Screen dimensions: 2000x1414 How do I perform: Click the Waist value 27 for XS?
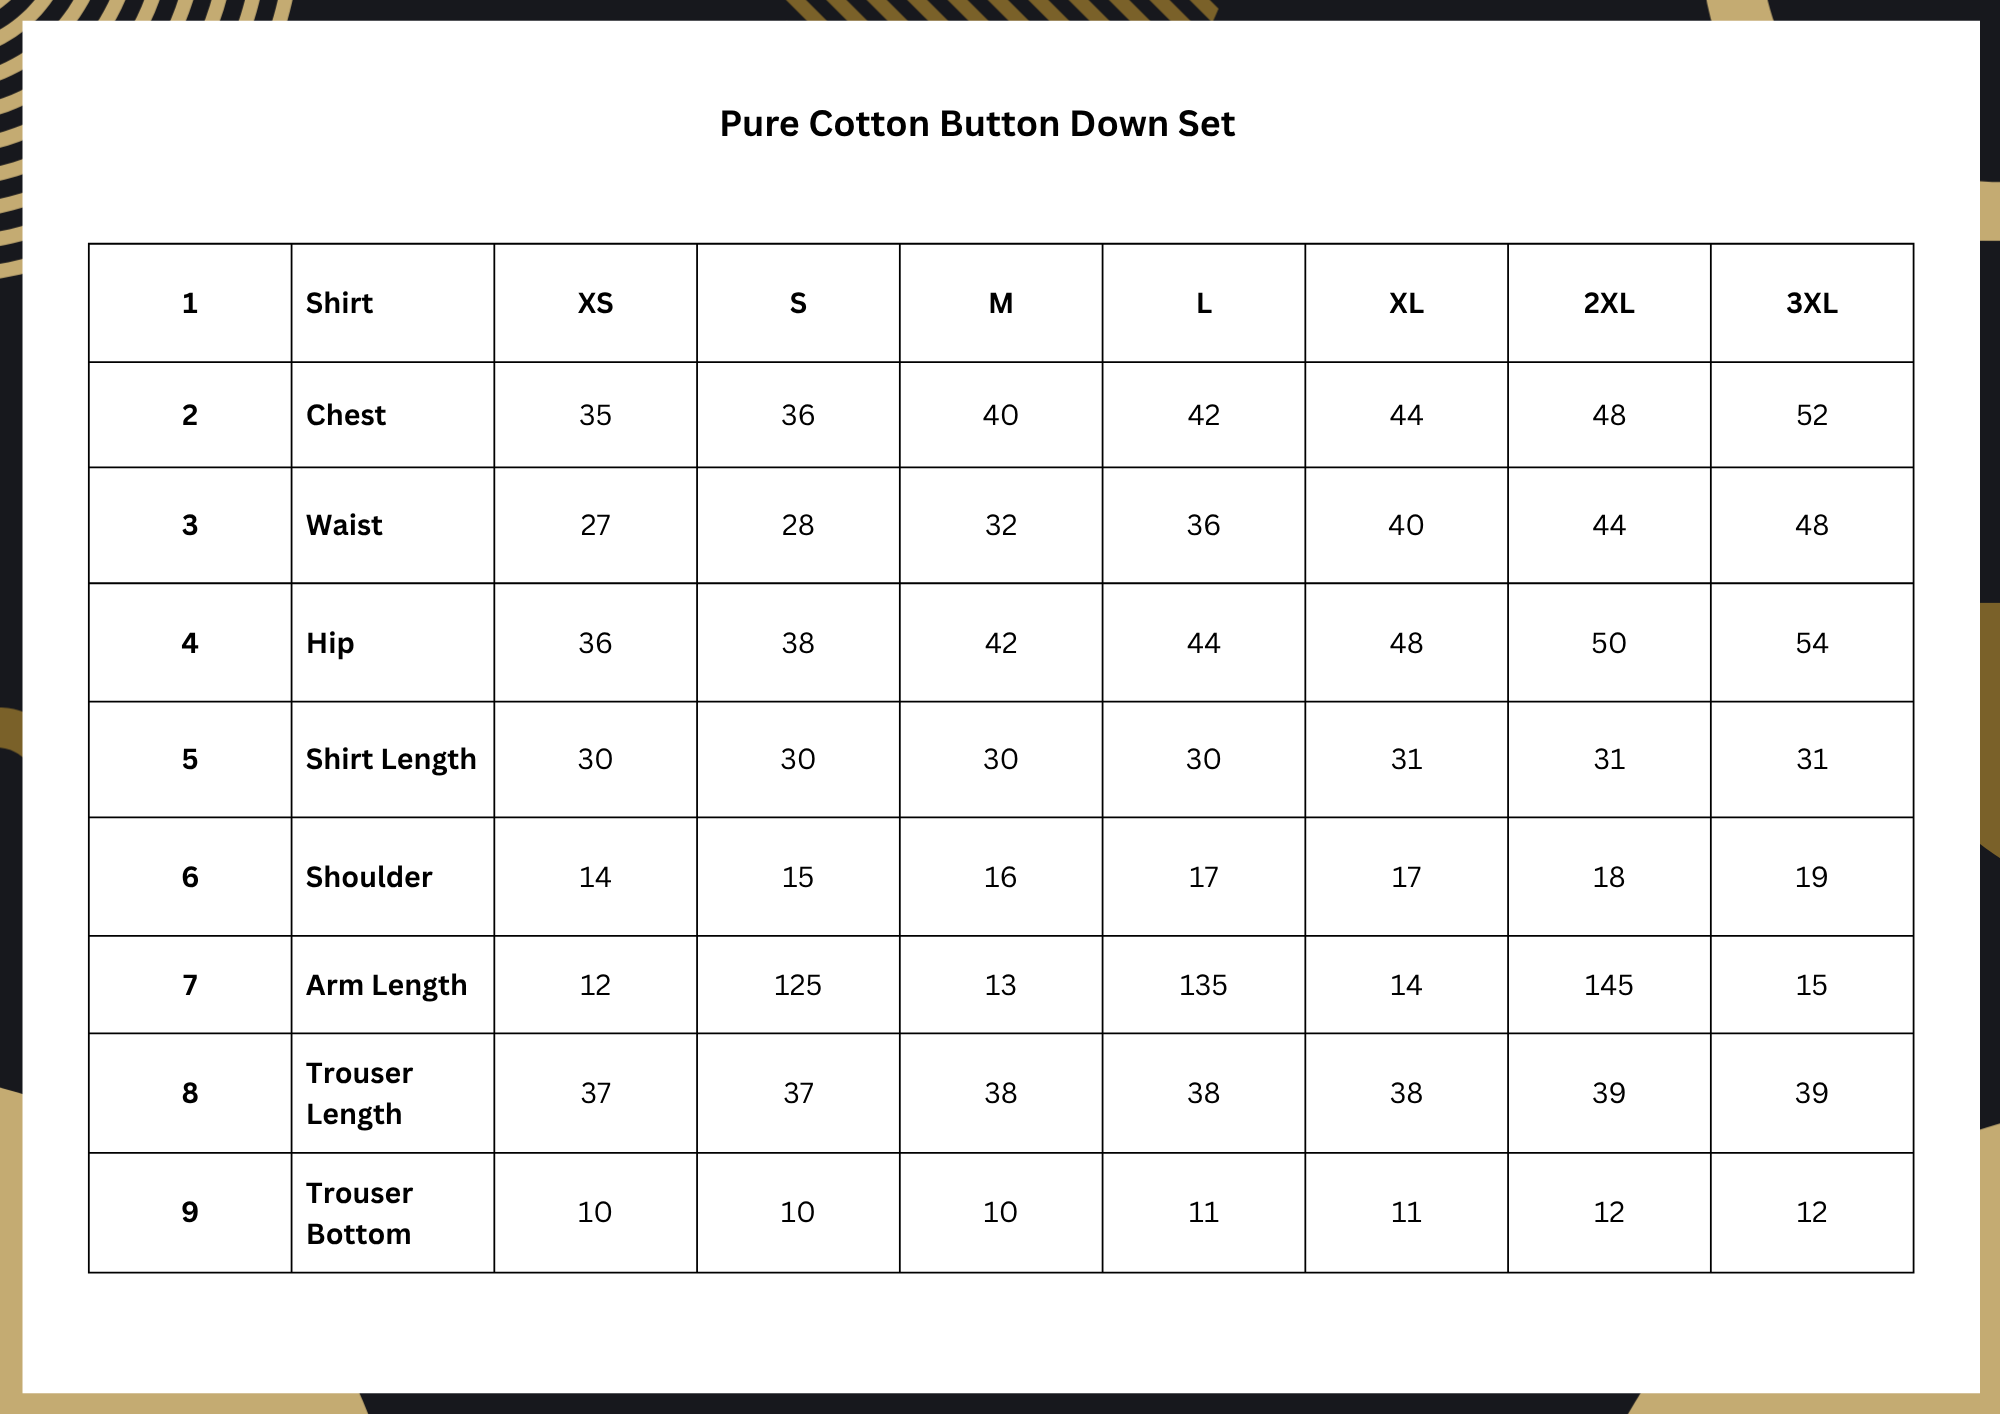[595, 525]
